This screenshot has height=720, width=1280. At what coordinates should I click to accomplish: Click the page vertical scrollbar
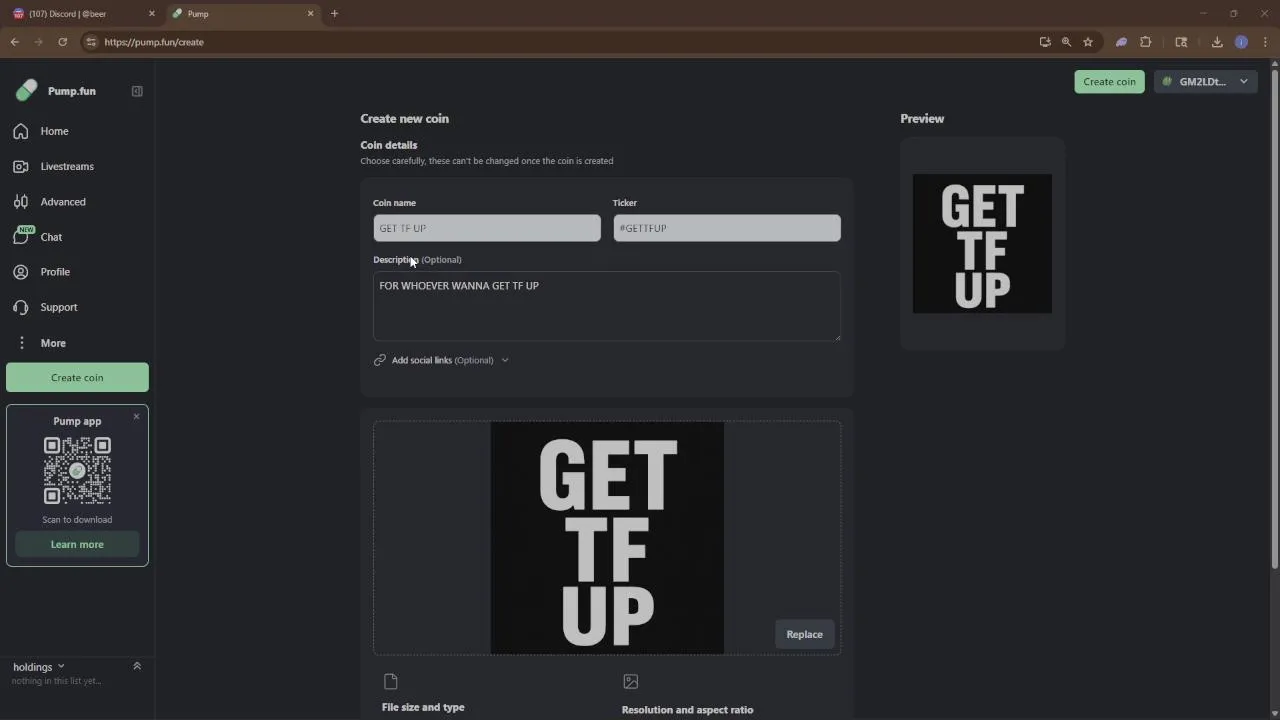click(1274, 320)
